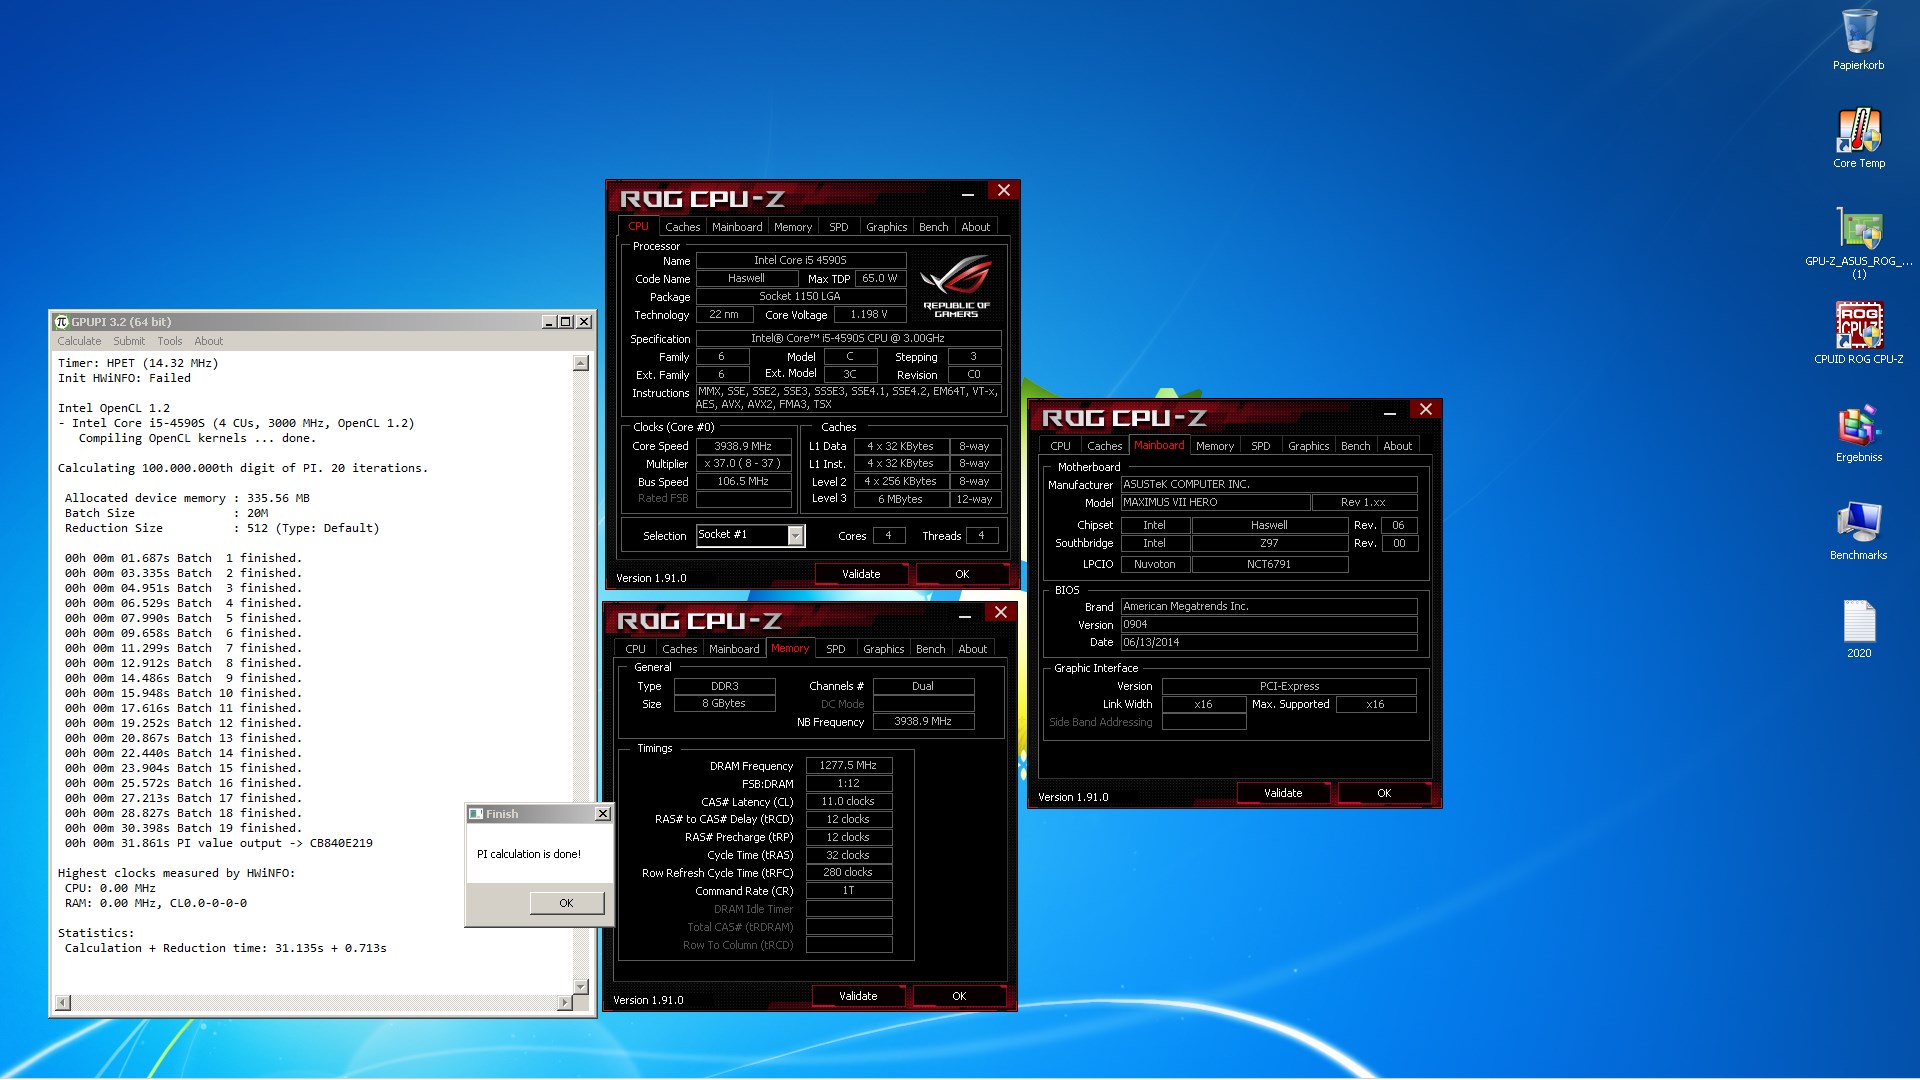Open About tab in Mainboard CPU-Z window
This screenshot has width=1920, height=1080.
[x=1398, y=446]
